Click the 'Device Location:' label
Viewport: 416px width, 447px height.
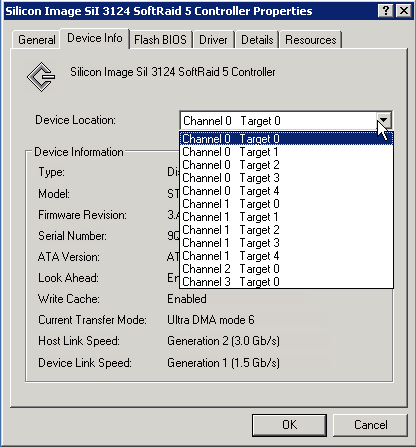[x=75, y=120]
